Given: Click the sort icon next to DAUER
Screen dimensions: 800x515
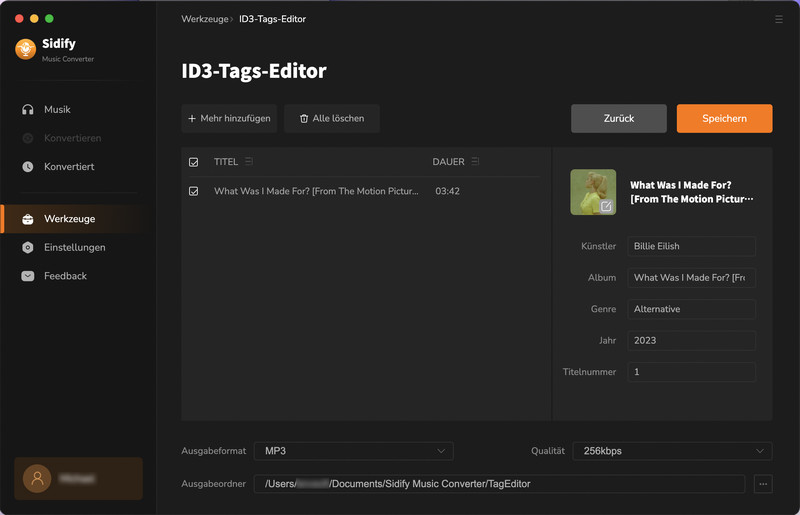Looking at the screenshot, I should [x=475, y=161].
